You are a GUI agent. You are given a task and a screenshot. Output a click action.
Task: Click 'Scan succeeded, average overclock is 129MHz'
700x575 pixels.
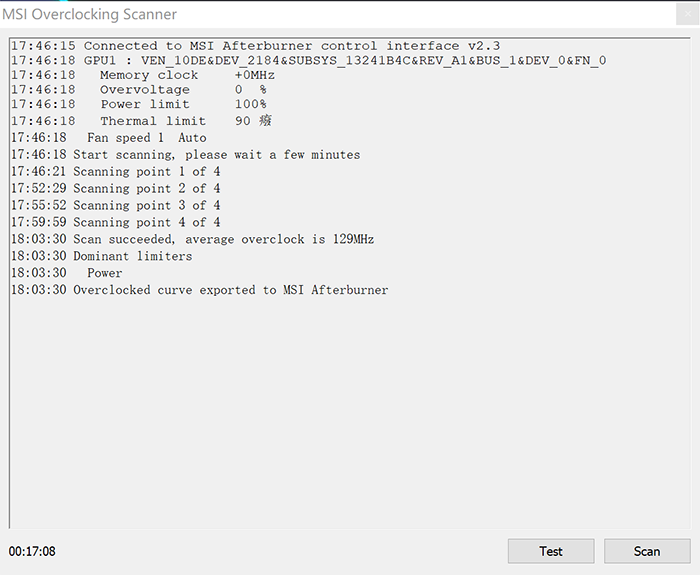[x=192, y=239]
